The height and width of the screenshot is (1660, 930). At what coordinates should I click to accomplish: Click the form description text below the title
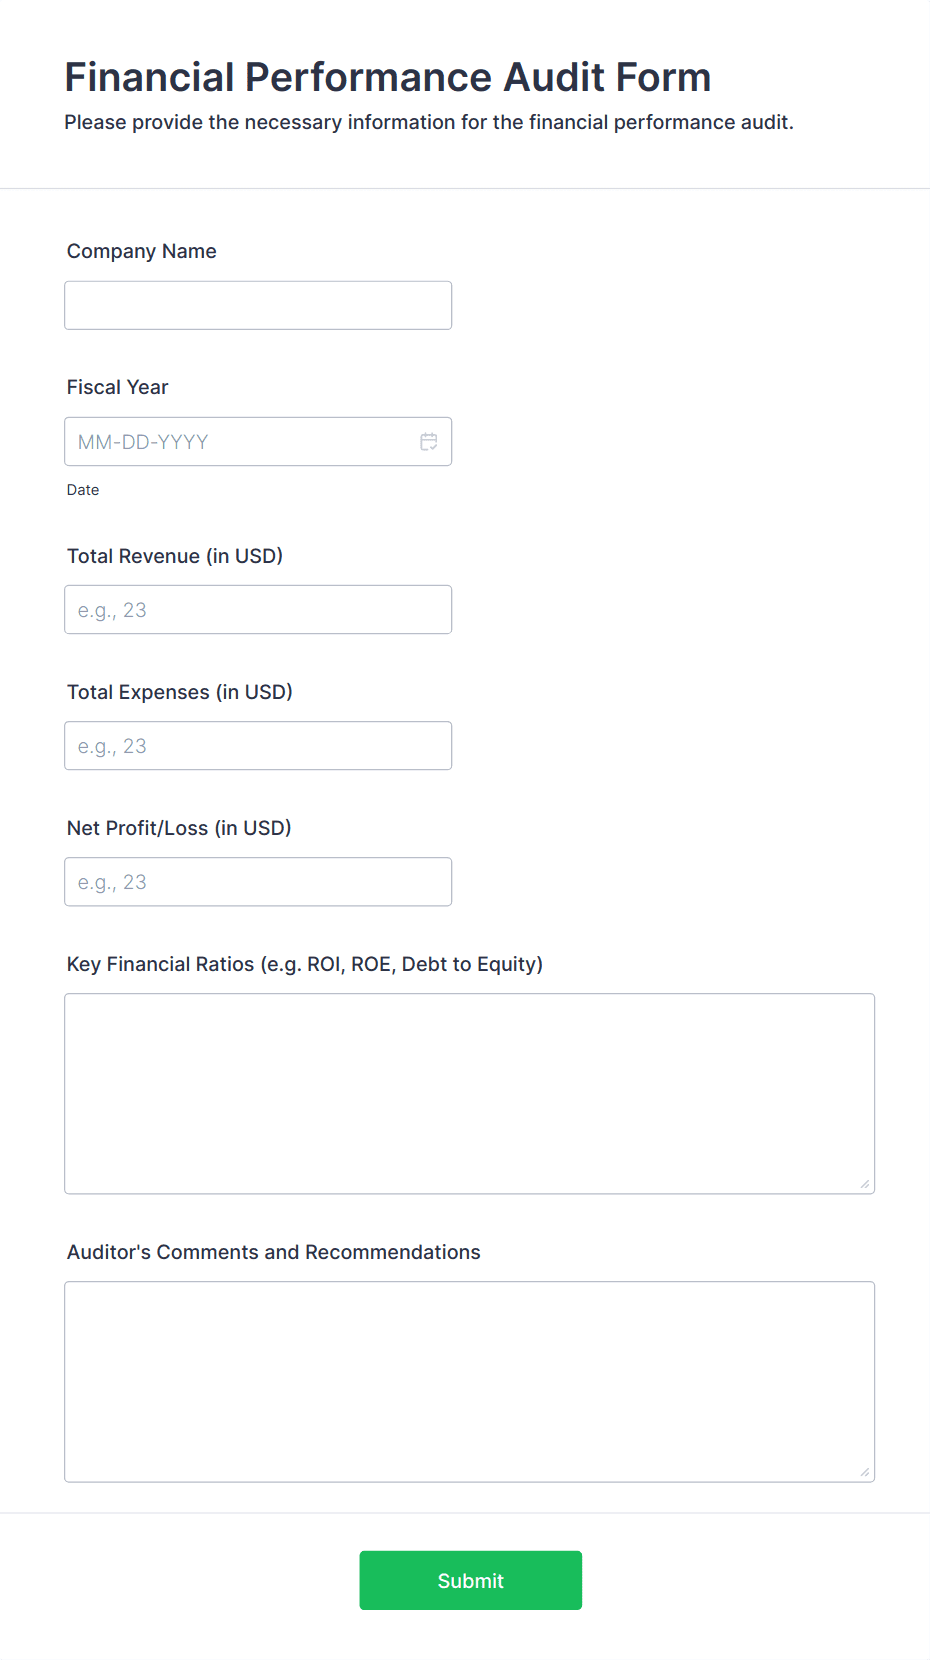[429, 122]
